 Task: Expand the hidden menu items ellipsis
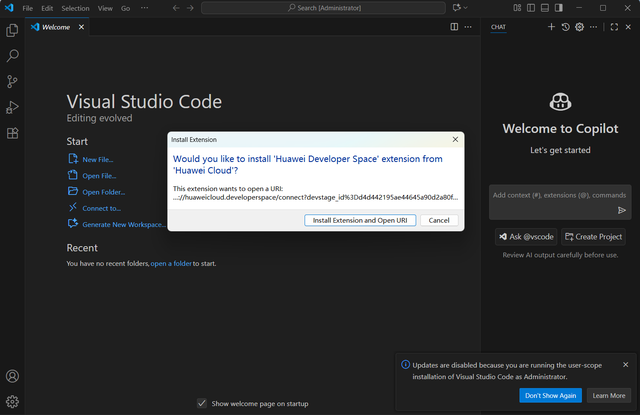click(146, 8)
